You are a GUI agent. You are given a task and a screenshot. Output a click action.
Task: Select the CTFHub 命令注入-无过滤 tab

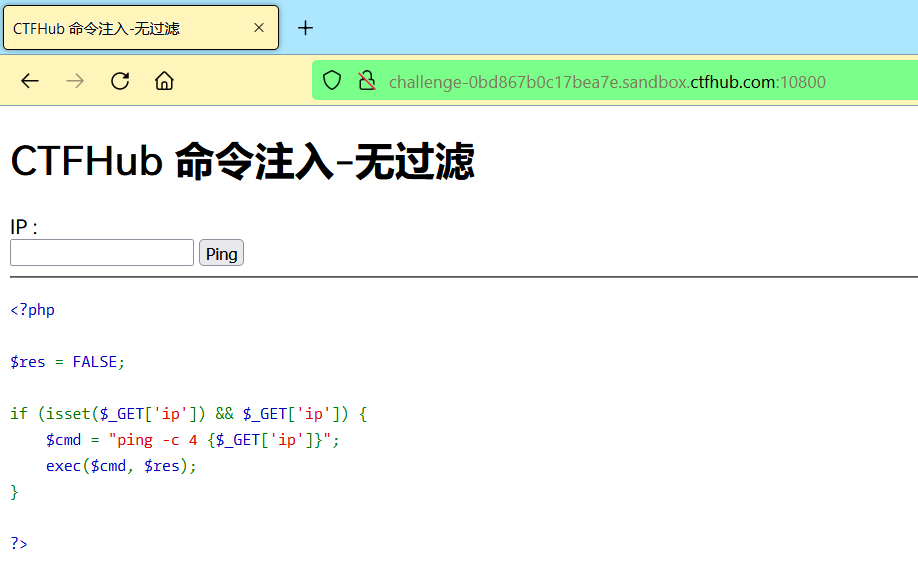(141, 28)
